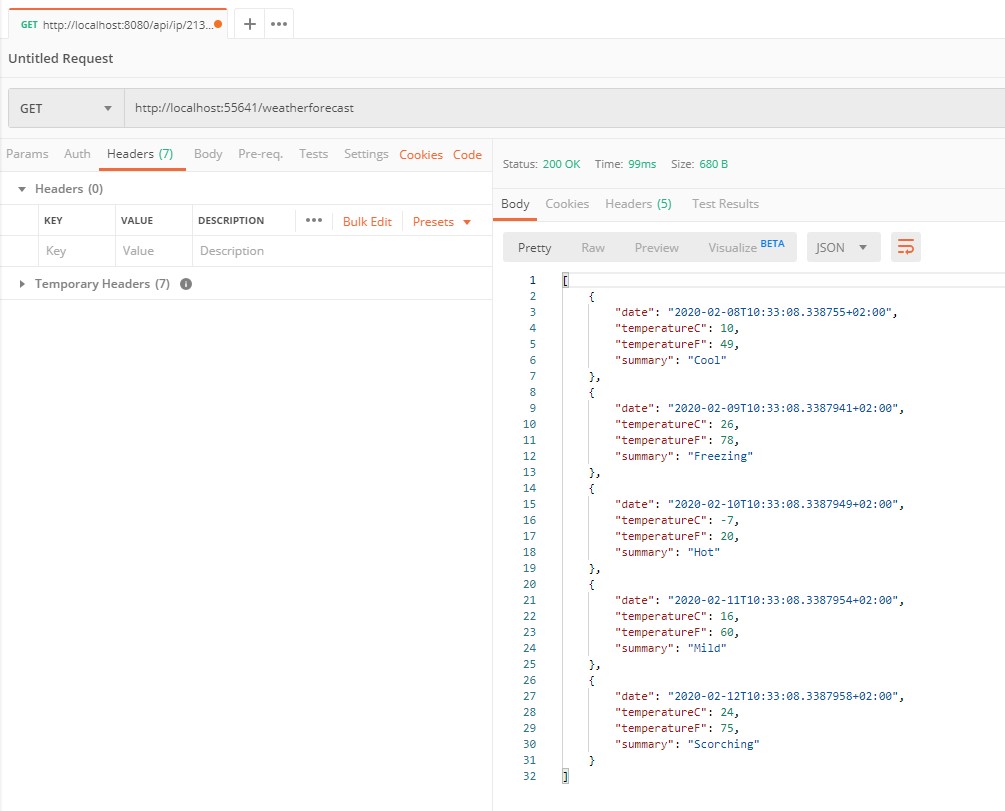This screenshot has height=811, width=1005.
Task: Select the Visualize BETA view
Action: (746, 247)
